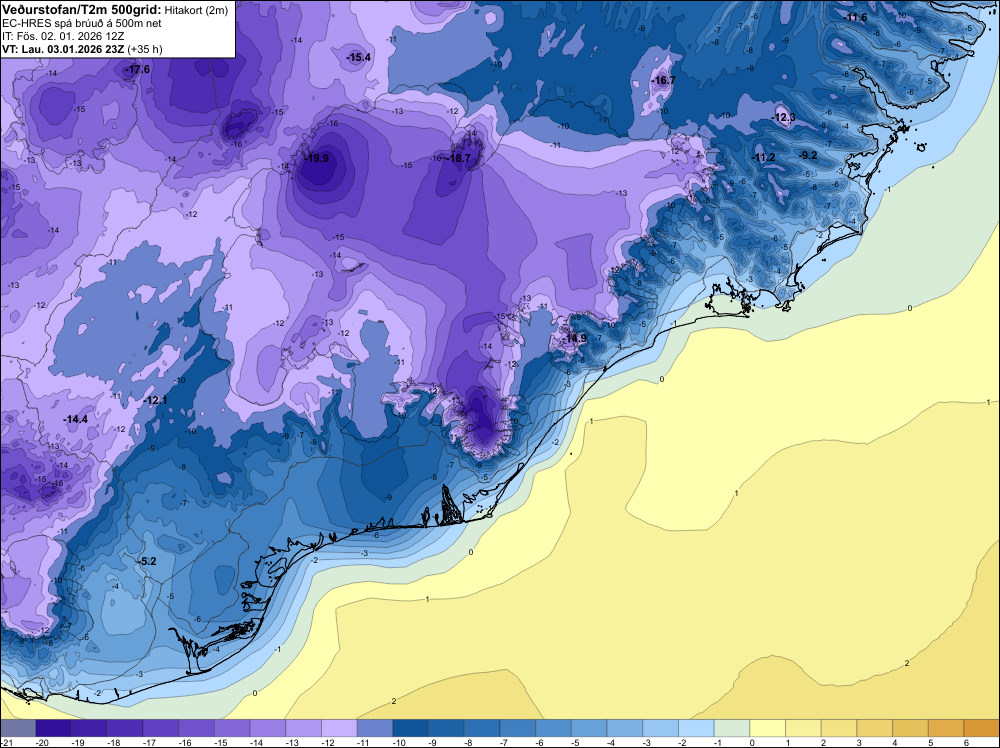Pick the legend swatch between -20 and -19
The width and height of the screenshot is (1000, 748).
tap(54, 727)
